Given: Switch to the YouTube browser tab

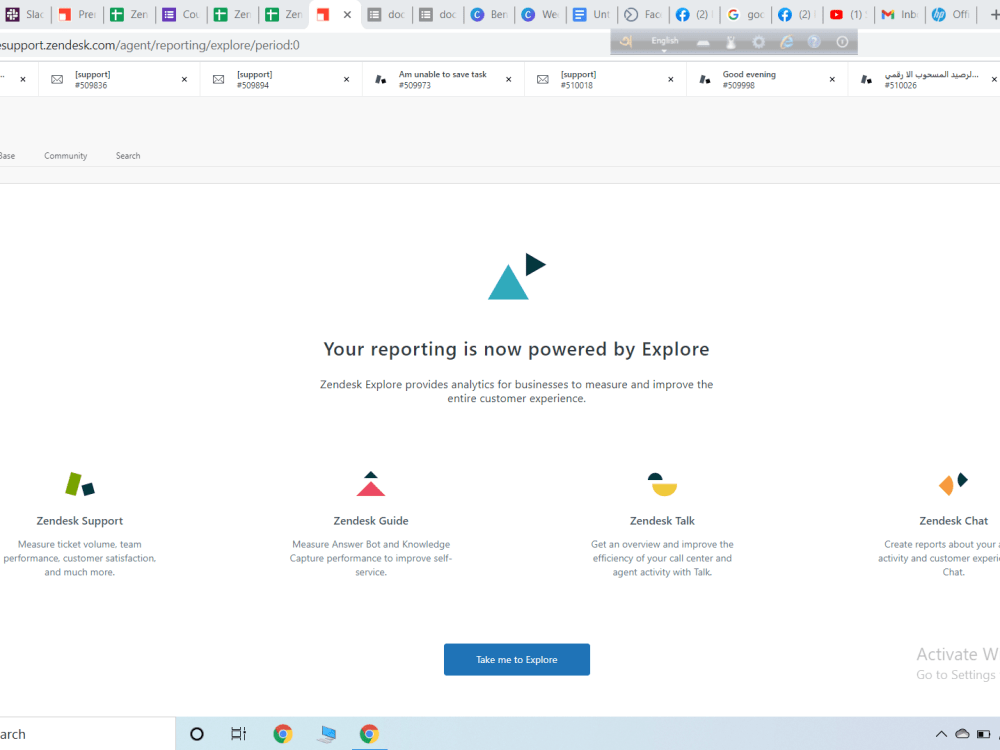Looking at the screenshot, I should pyautogui.click(x=848, y=14).
